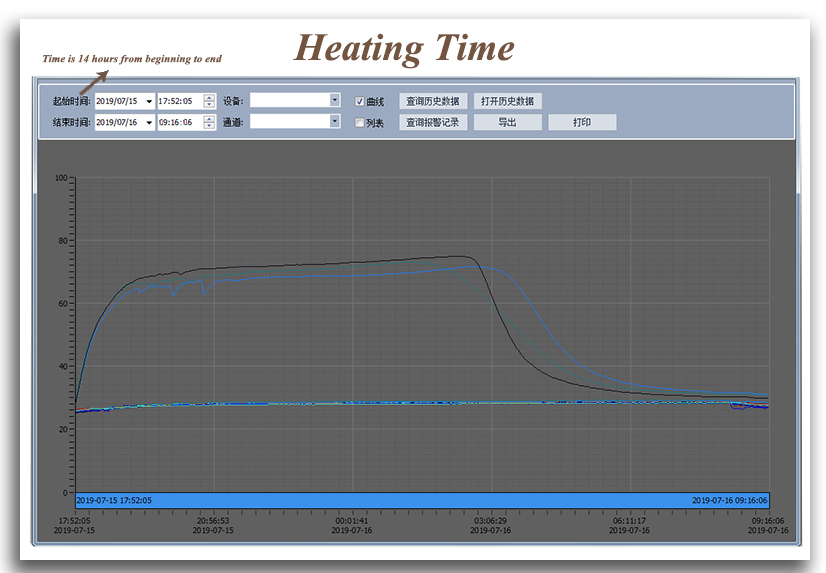Image resolution: width=826 pixels, height=573 pixels.
Task: Click the start time spinner arrows
Action: 209,101
